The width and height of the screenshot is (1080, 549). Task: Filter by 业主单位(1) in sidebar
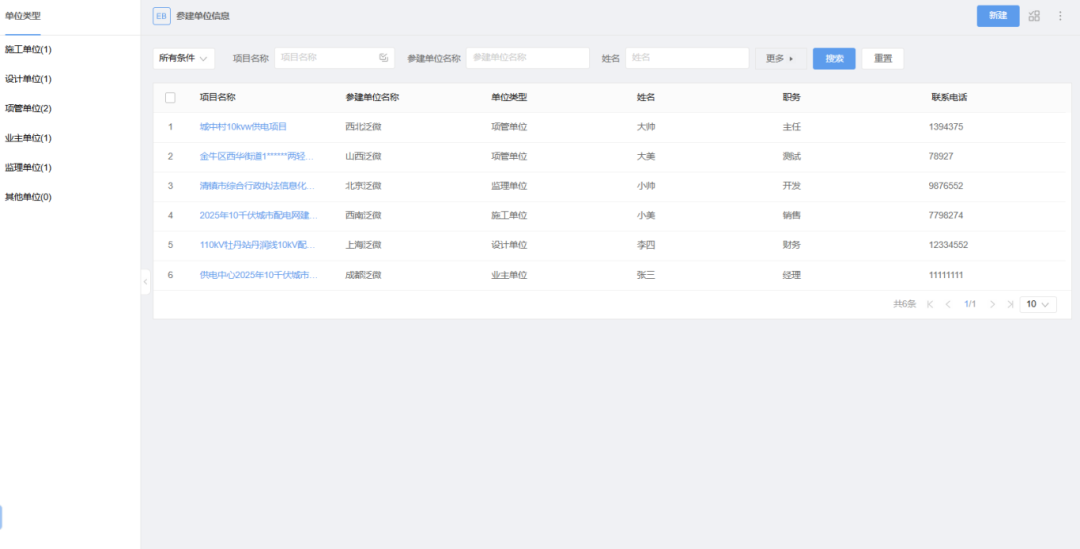[x=28, y=138]
